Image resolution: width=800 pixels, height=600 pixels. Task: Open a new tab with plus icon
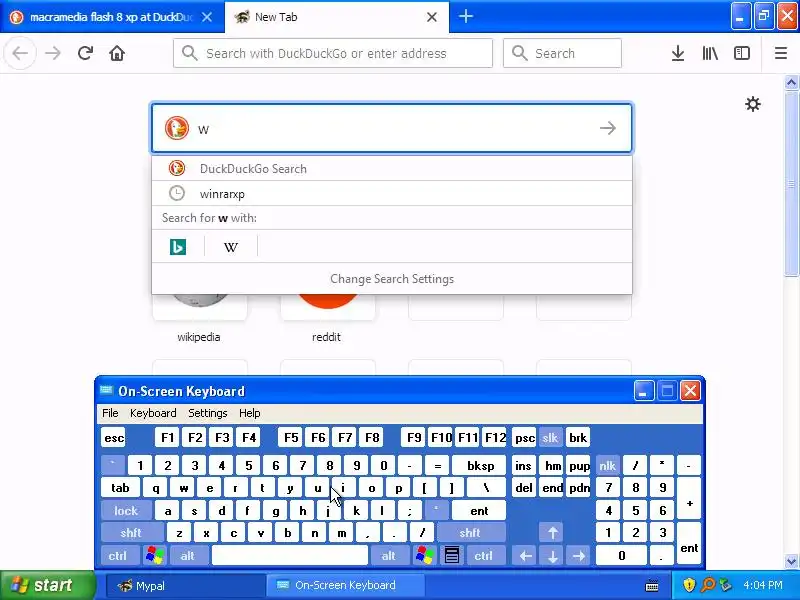tap(465, 16)
